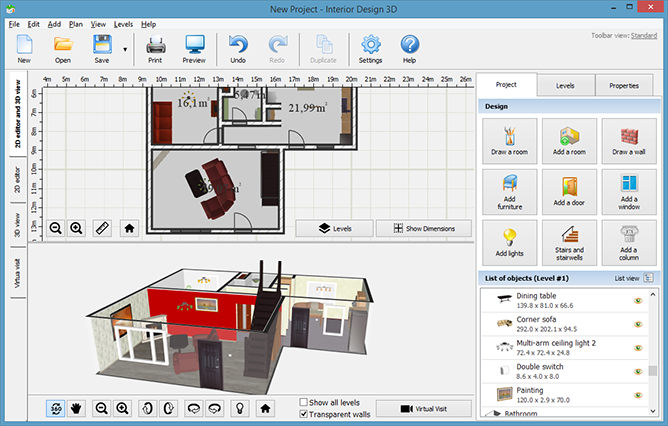Screen dimensions: 668x426
Task: Zoom out in the 3D view
Action: click(x=102, y=409)
